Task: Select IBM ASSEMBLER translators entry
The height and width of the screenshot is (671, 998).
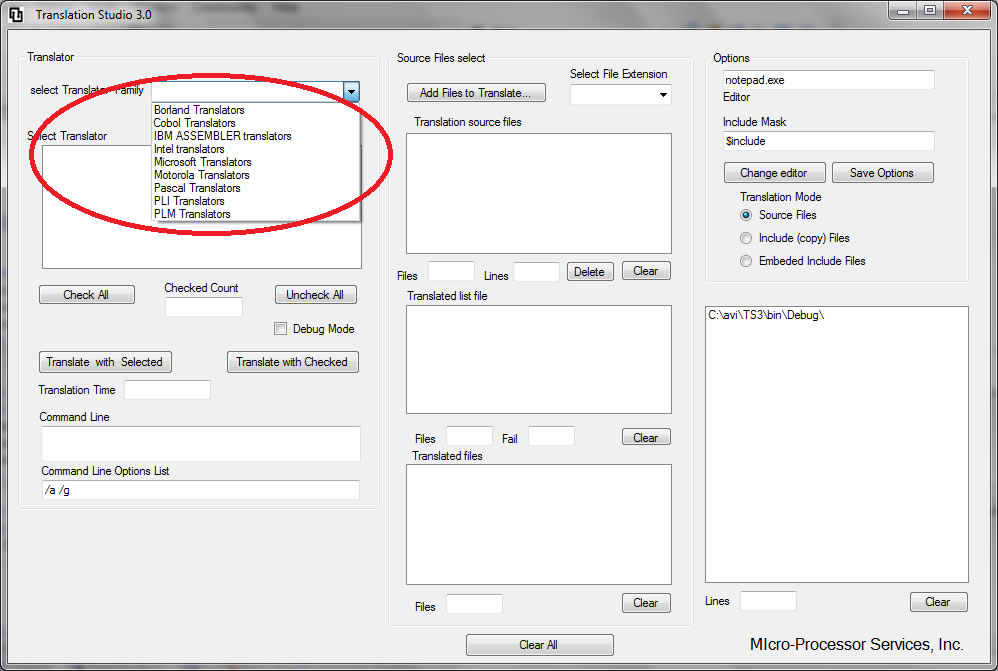Action: (x=222, y=136)
